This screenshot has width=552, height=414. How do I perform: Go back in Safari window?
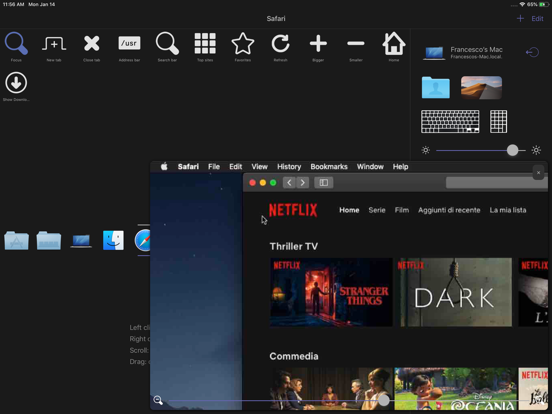click(289, 182)
